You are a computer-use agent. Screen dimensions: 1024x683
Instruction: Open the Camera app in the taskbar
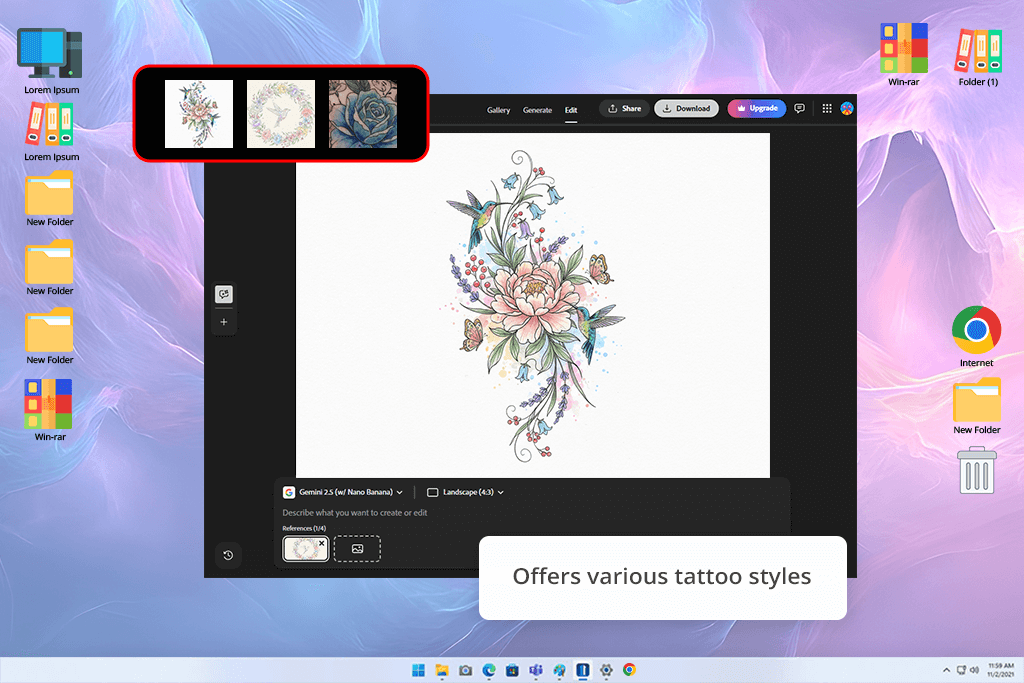pyautogui.click(x=466, y=670)
